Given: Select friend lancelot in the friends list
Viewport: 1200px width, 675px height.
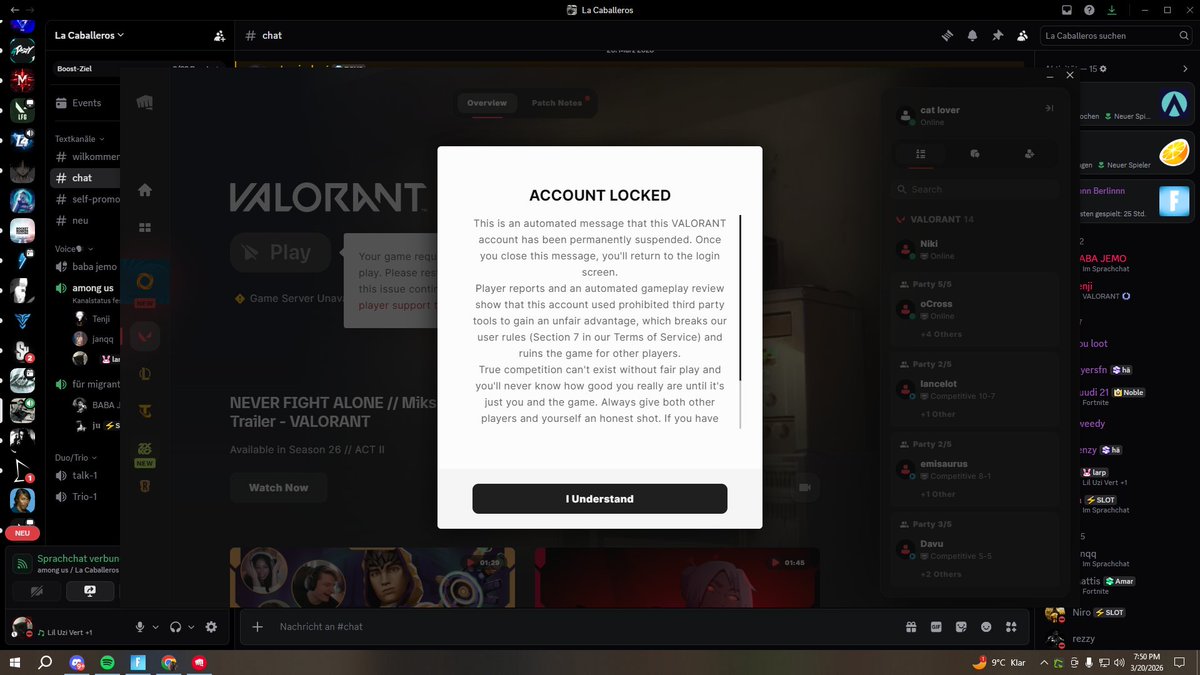Looking at the screenshot, I should (x=975, y=390).
